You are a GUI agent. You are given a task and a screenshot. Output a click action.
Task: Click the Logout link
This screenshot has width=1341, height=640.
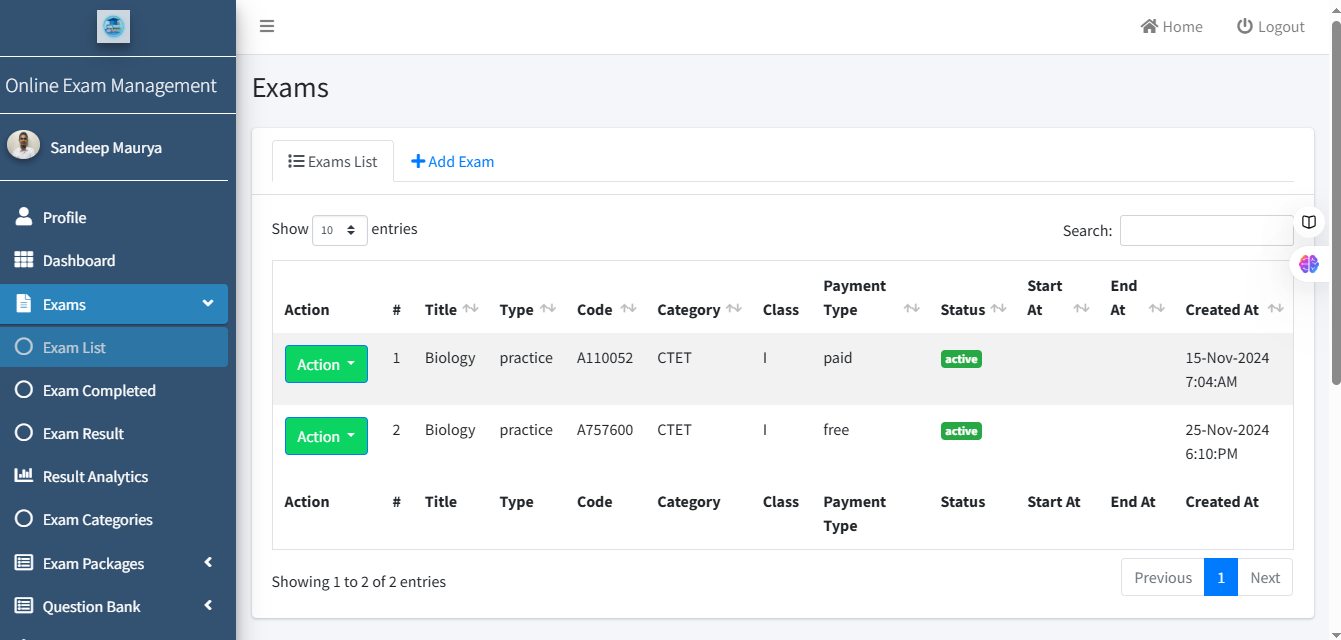(x=1271, y=27)
